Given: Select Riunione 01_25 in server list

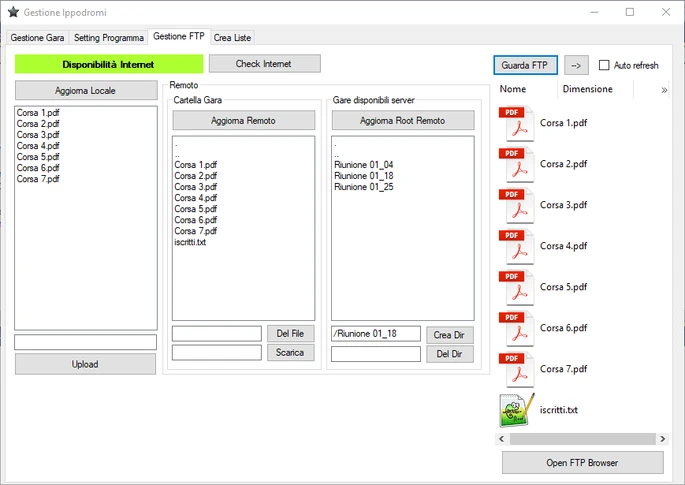Looking at the screenshot, I should [x=363, y=187].
